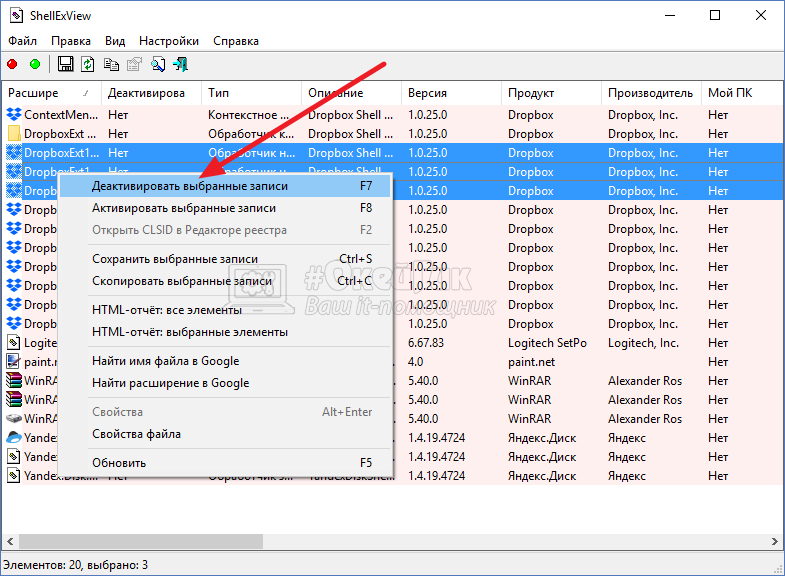The height and width of the screenshot is (576, 785).
Task: Click Контекстное type cell
Action: 249,115
